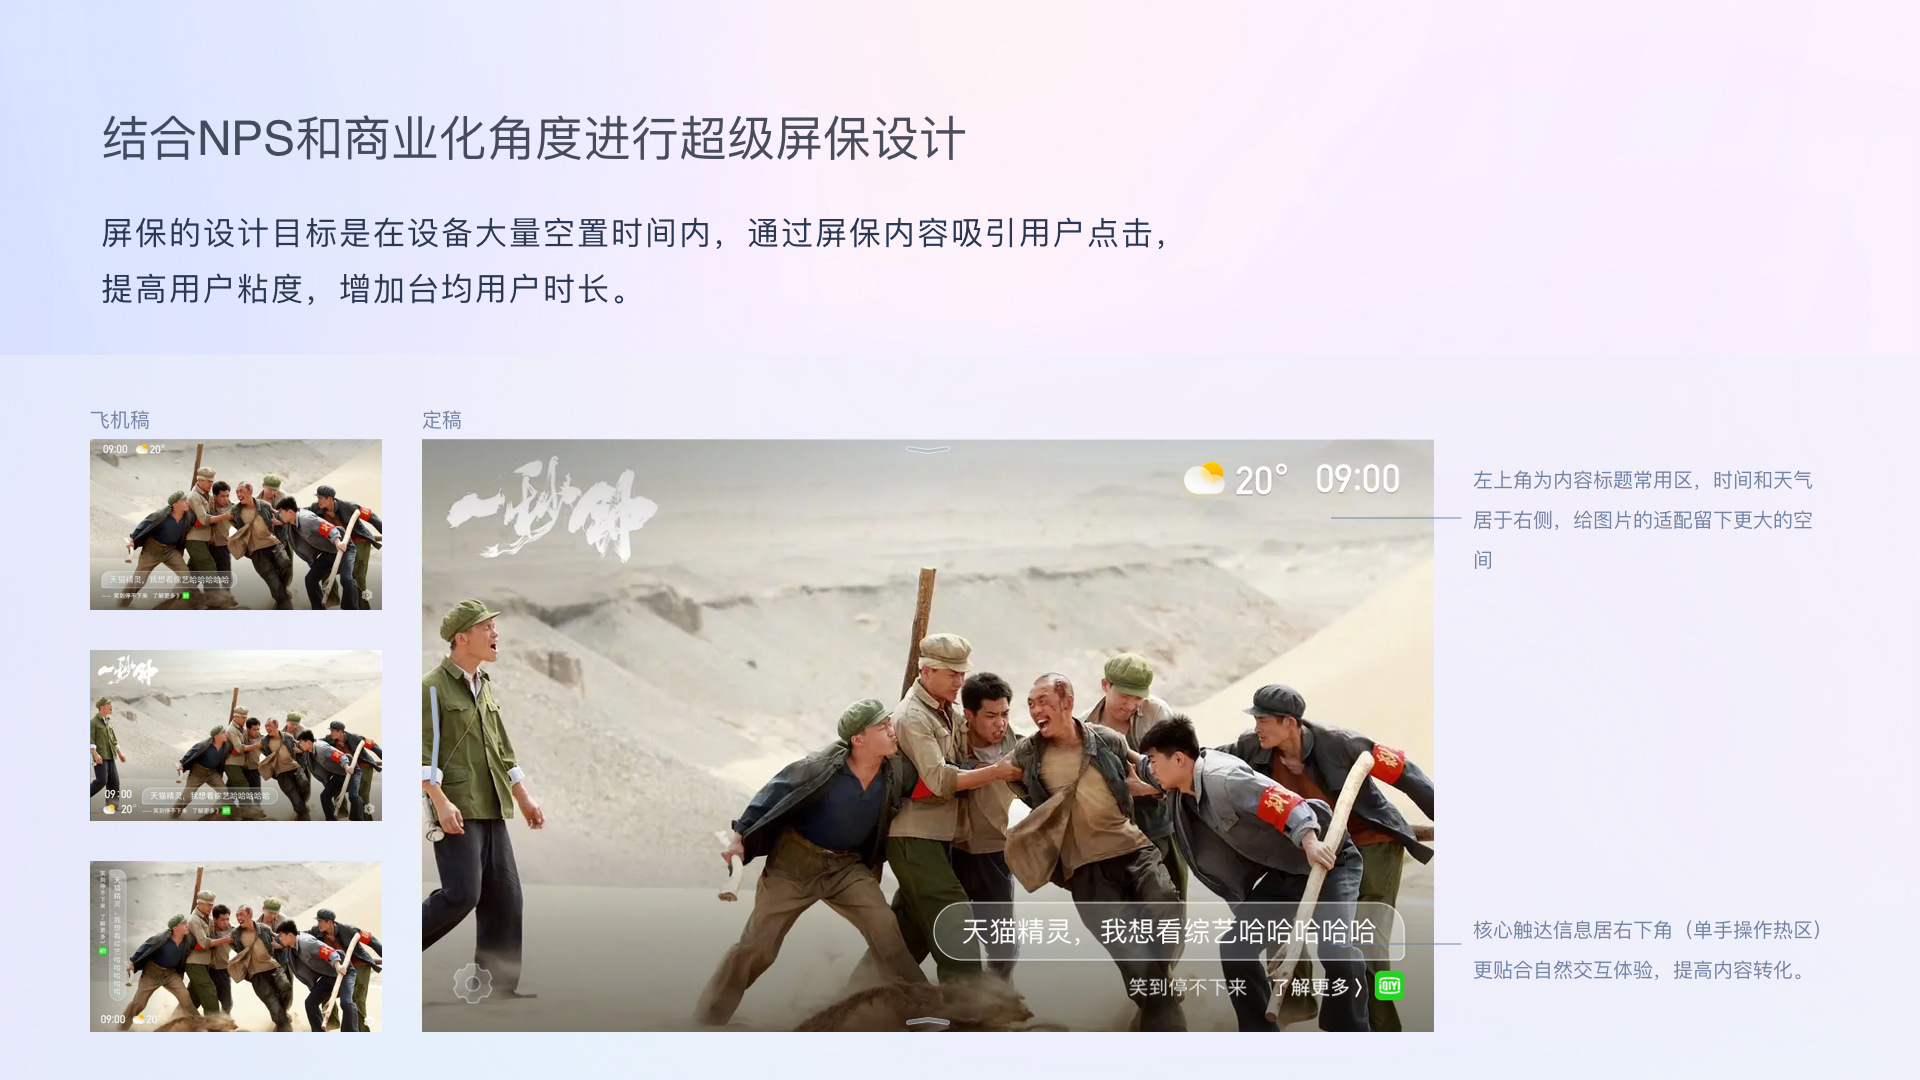Open the second draft thumbnail with title logo

click(236, 735)
